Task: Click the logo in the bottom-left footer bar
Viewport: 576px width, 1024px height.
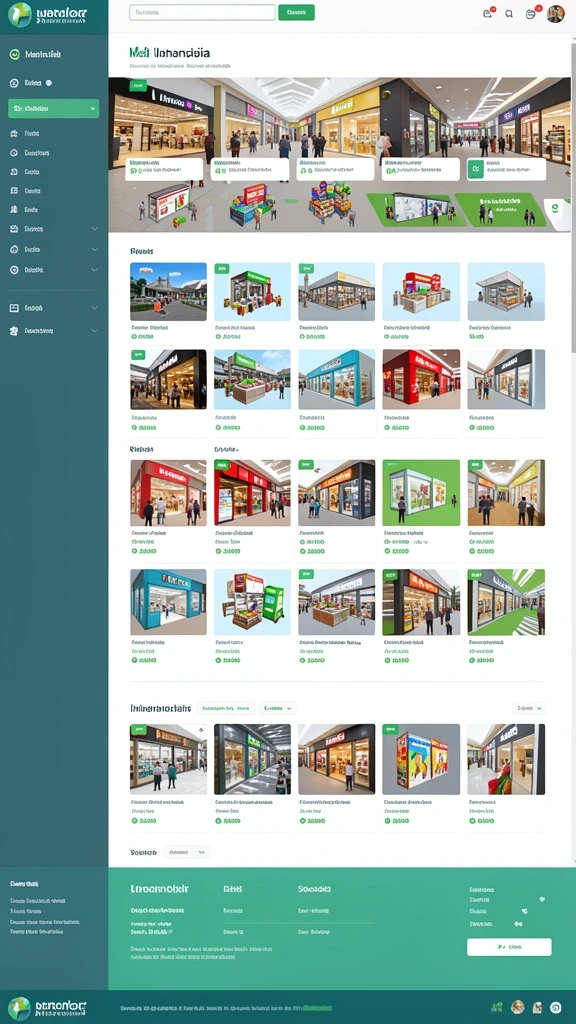Action: (46, 1008)
